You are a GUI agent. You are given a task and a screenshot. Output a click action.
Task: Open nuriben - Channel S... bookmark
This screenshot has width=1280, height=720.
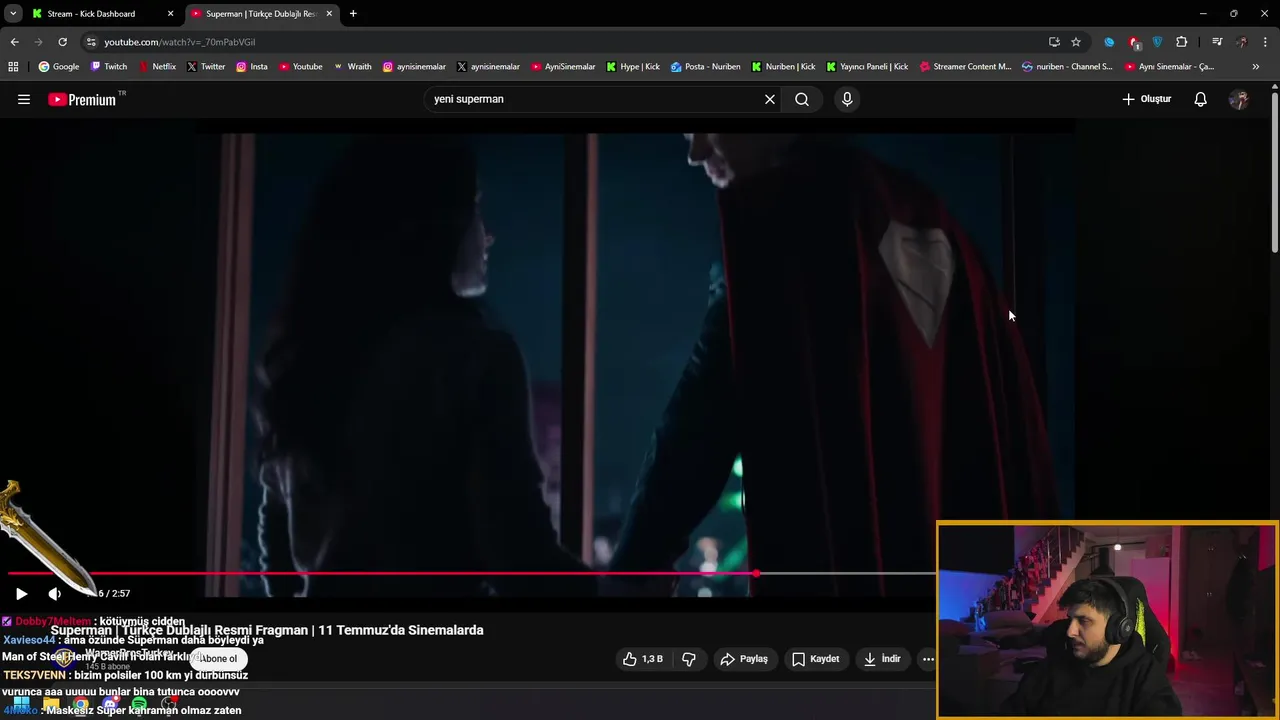(x=1067, y=67)
